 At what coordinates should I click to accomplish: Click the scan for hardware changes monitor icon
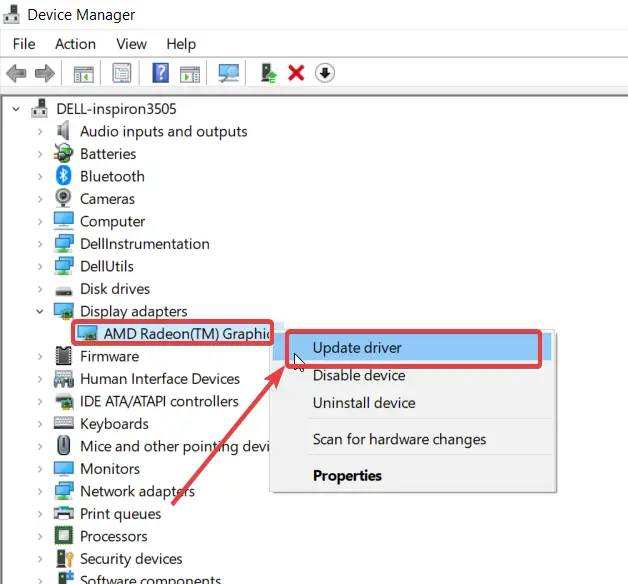point(229,73)
